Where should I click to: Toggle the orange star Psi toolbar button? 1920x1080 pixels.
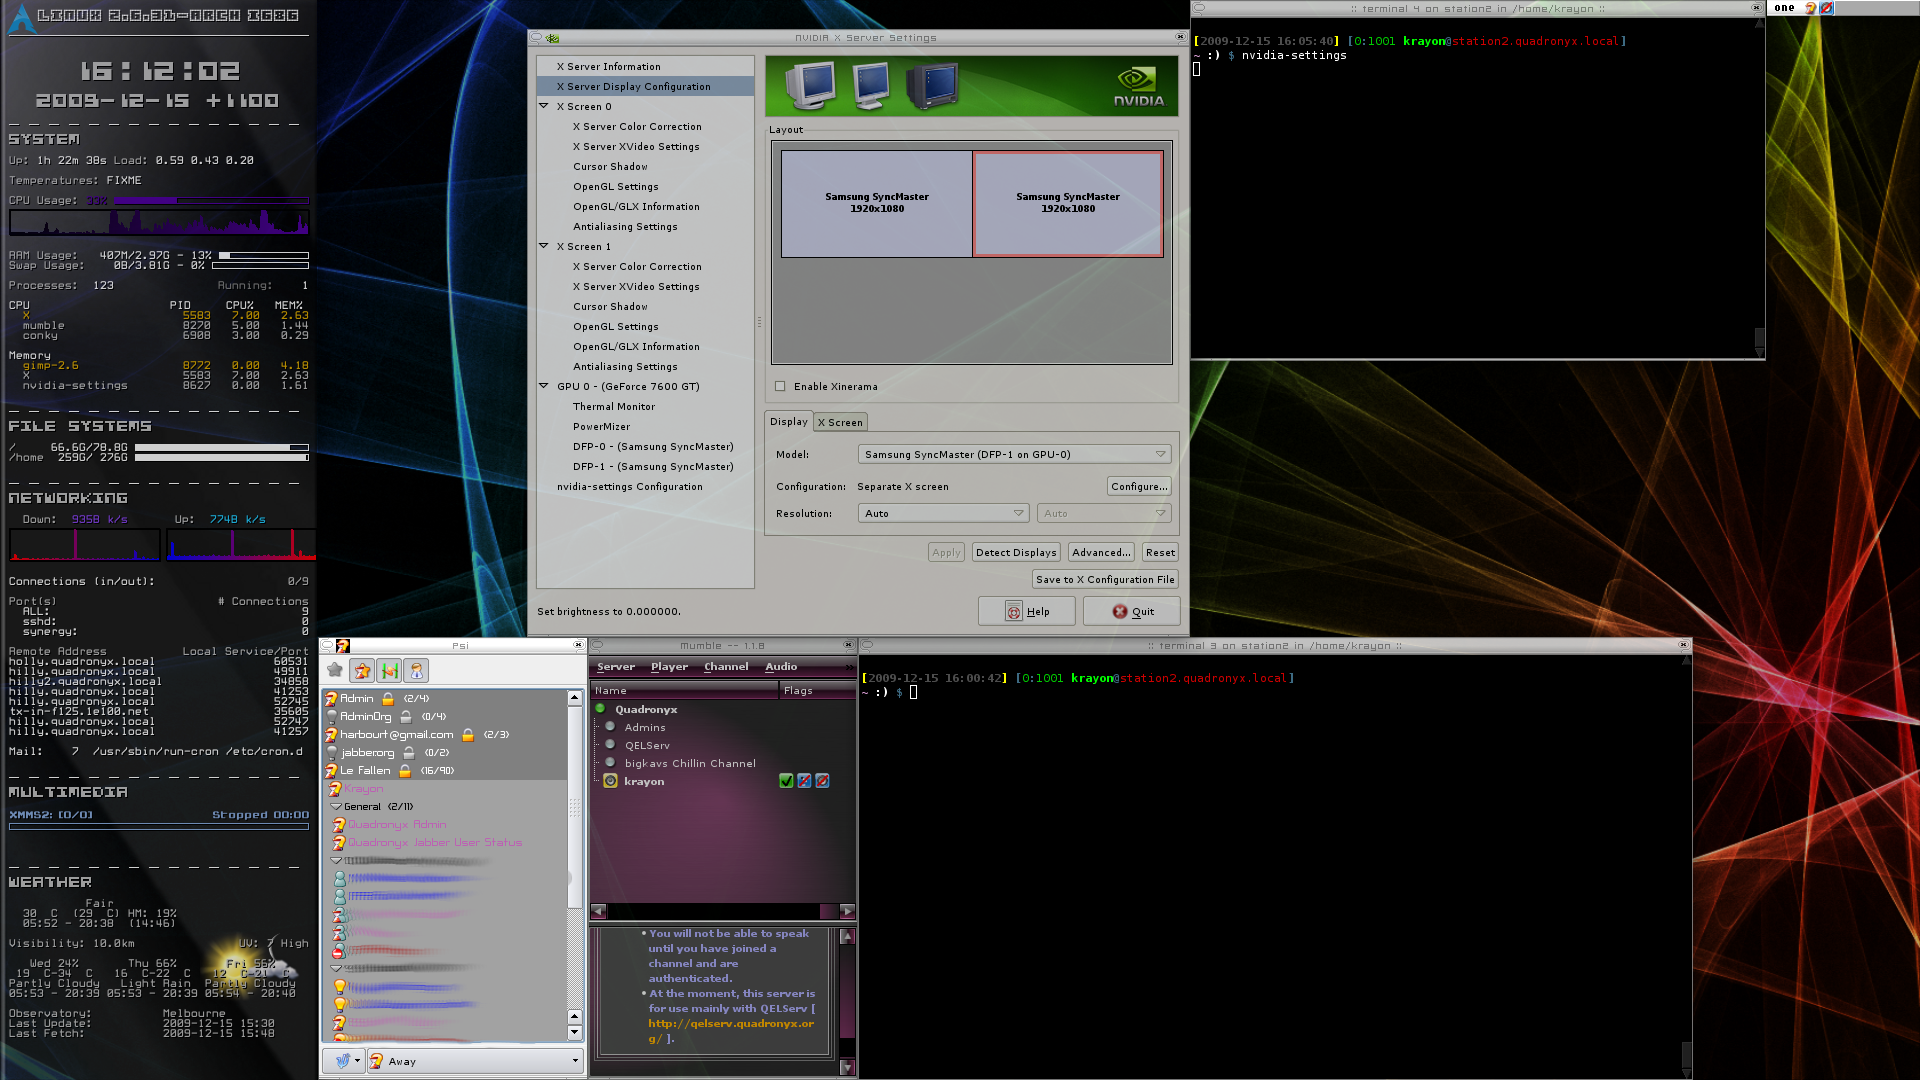pyautogui.click(x=362, y=671)
